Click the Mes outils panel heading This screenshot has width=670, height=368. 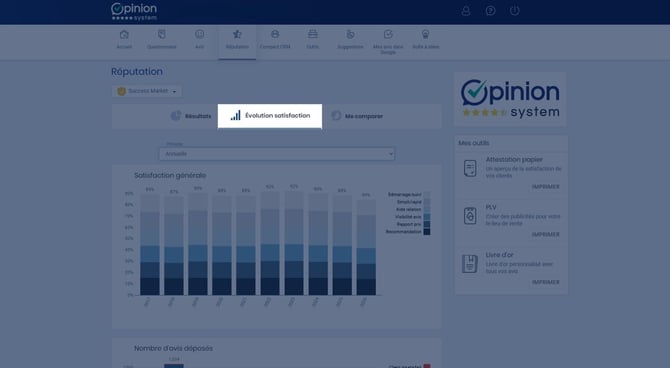(x=474, y=143)
